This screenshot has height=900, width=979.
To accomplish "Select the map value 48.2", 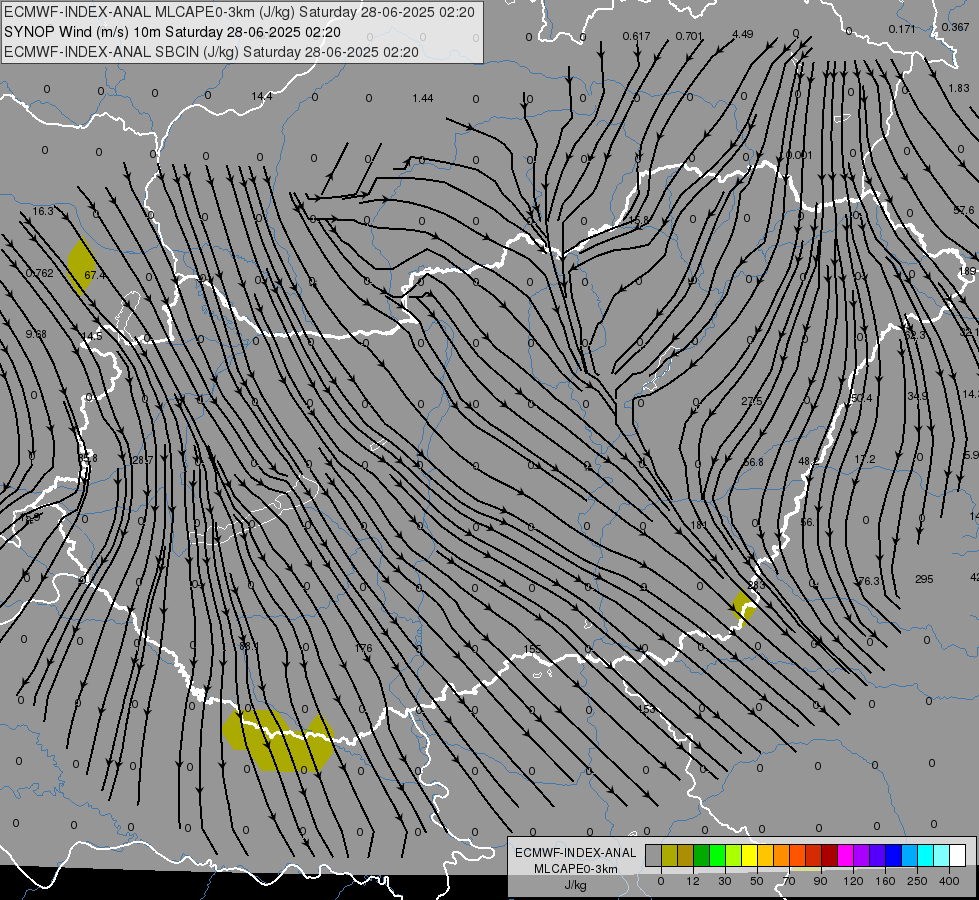I will point(808,461).
